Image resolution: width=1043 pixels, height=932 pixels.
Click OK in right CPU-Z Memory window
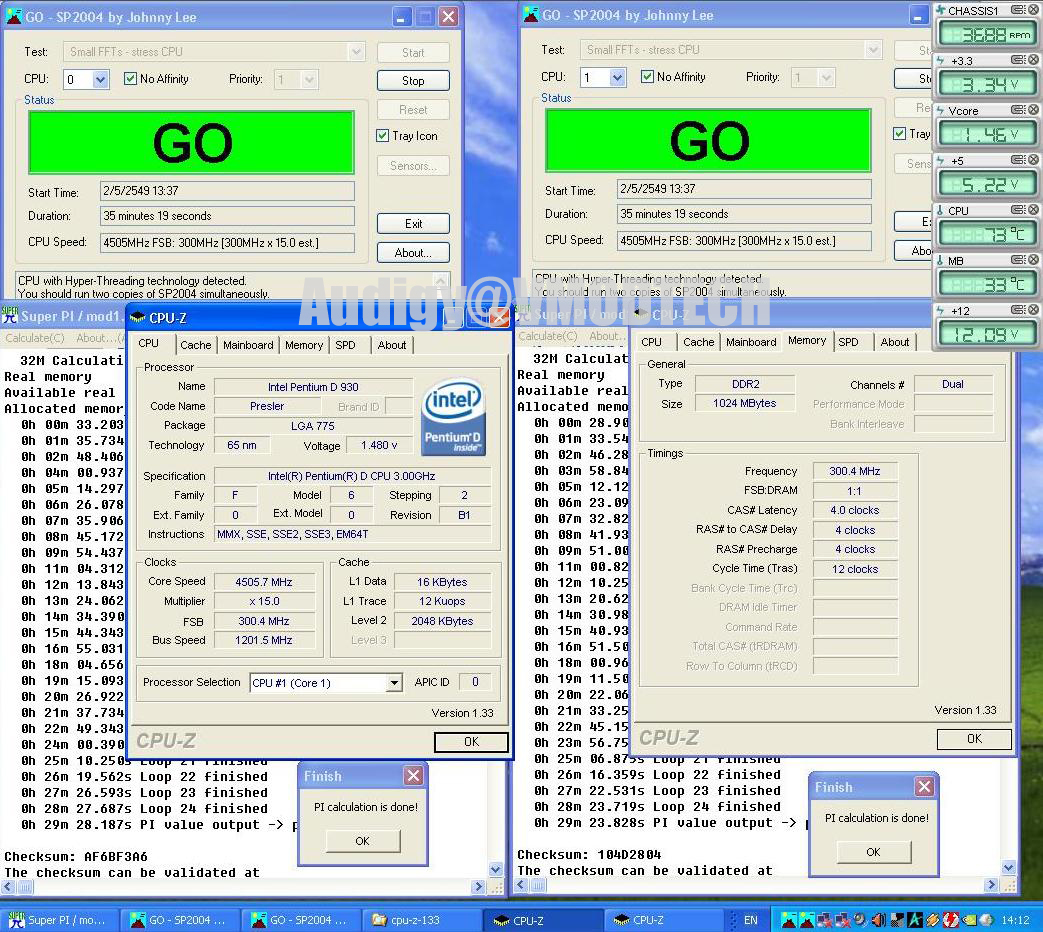(974, 739)
